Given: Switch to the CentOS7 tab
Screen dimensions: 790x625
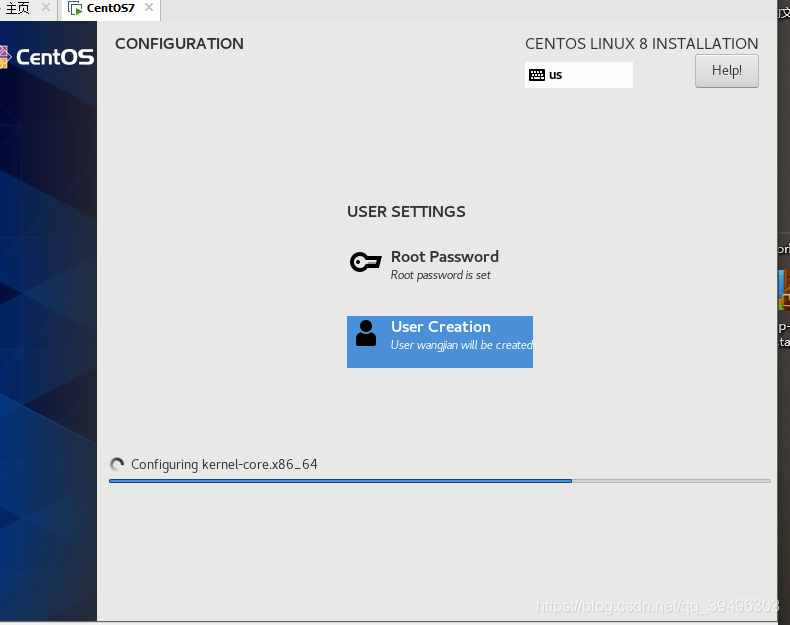Looking at the screenshot, I should [110, 9].
